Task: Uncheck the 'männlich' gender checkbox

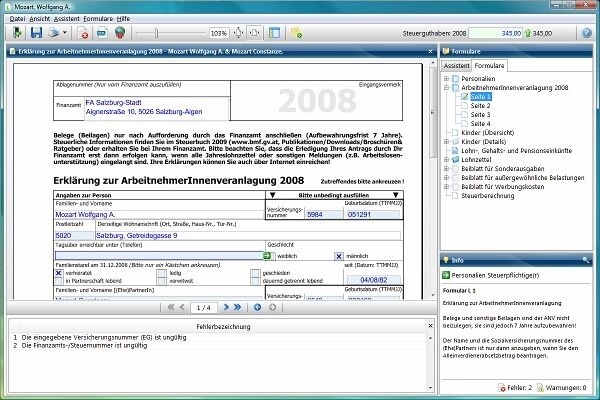Action: click(339, 256)
